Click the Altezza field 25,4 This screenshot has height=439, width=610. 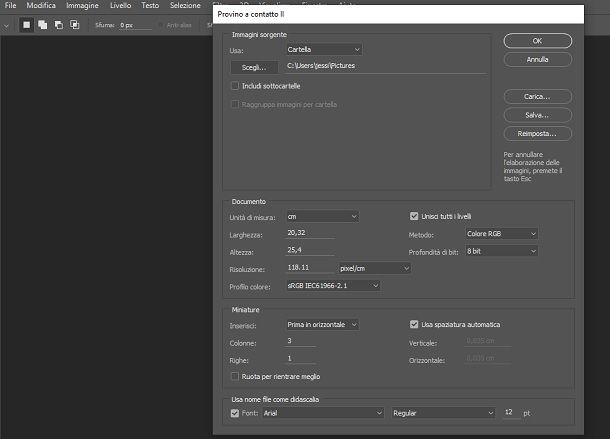coord(310,250)
